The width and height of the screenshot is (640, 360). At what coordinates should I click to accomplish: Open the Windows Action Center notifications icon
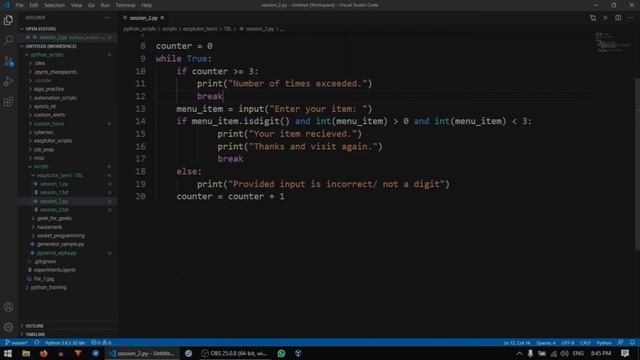625,353
